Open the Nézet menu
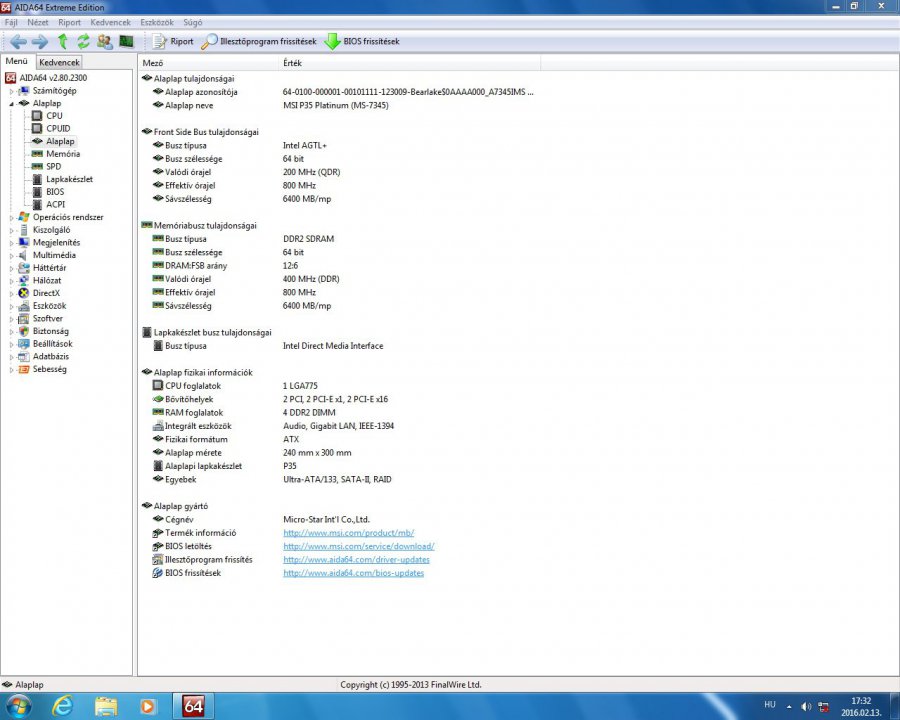900x720 pixels. (x=37, y=22)
